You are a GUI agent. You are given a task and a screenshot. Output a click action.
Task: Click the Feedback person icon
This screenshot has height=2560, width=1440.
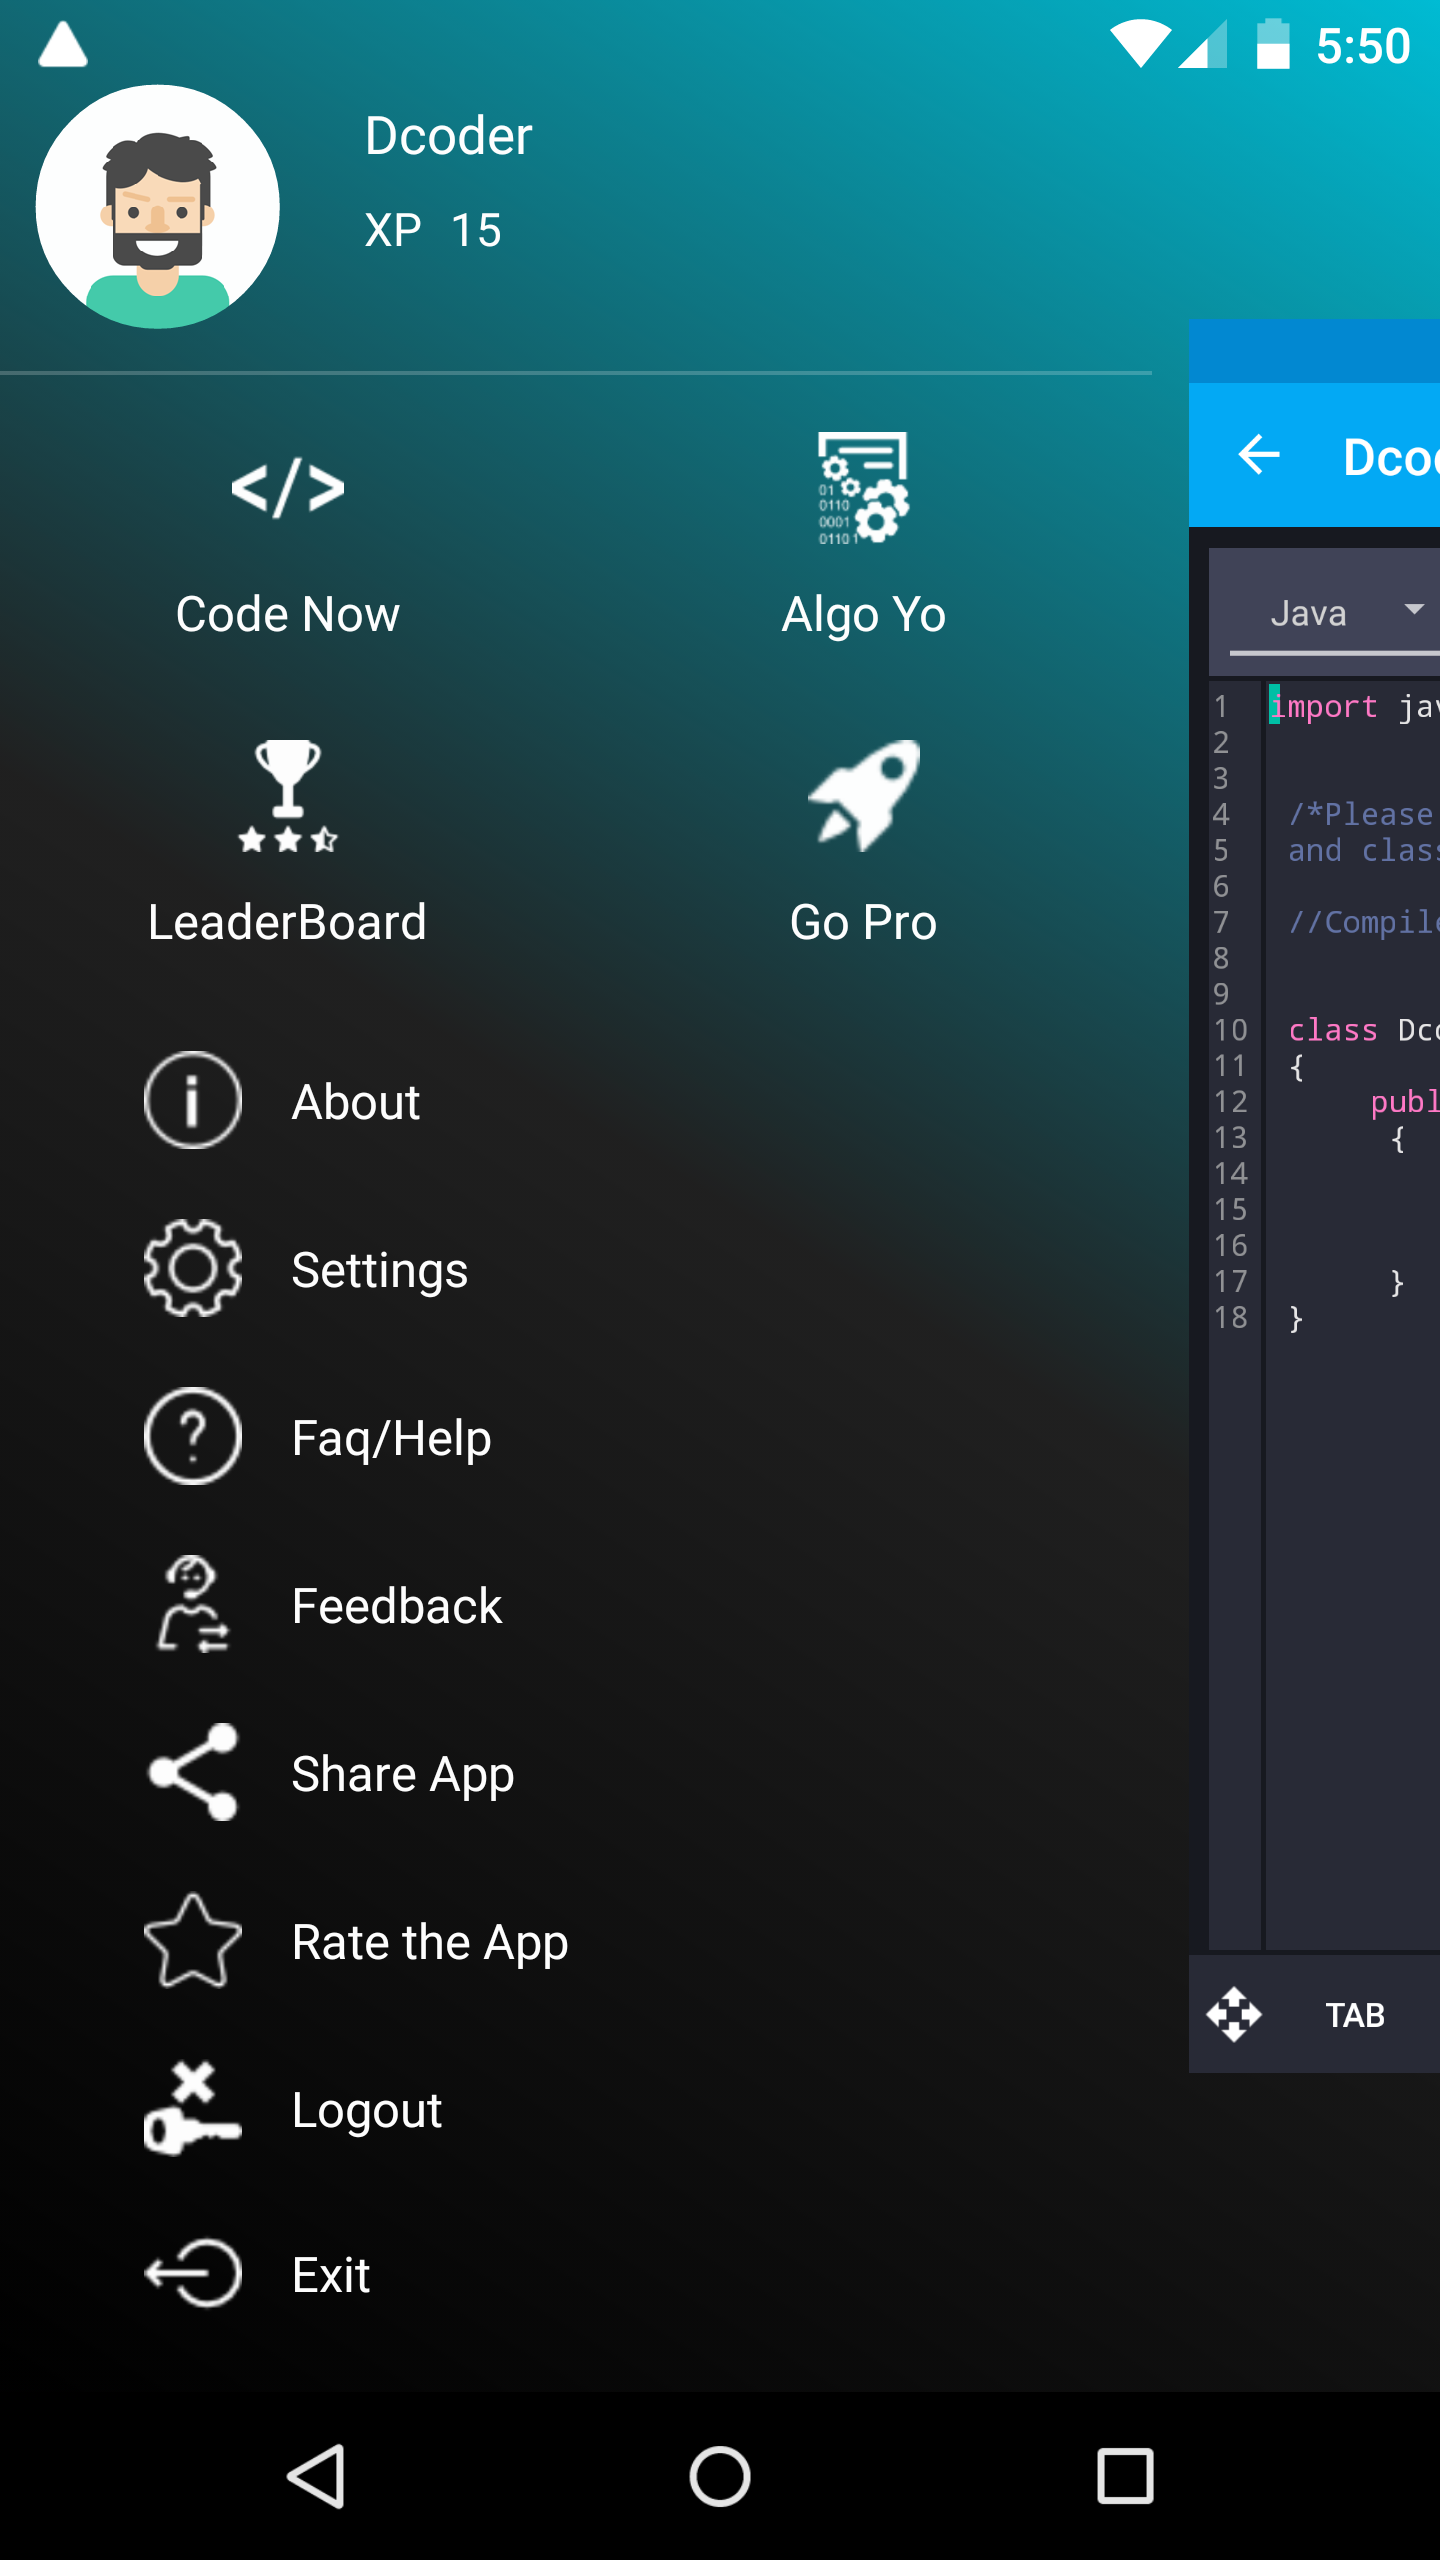coord(193,1604)
